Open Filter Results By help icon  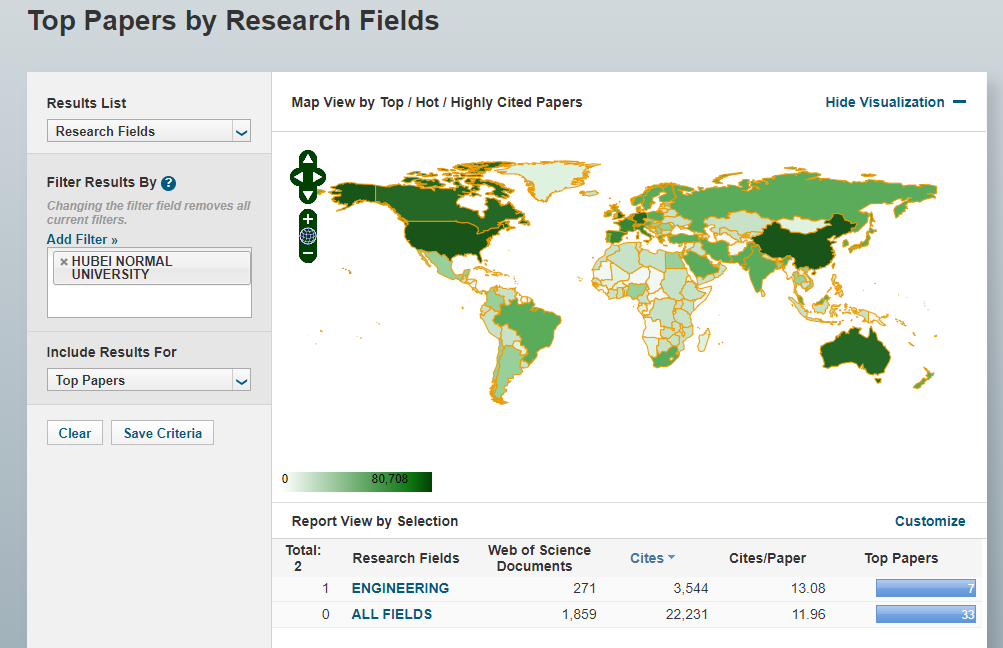168,183
